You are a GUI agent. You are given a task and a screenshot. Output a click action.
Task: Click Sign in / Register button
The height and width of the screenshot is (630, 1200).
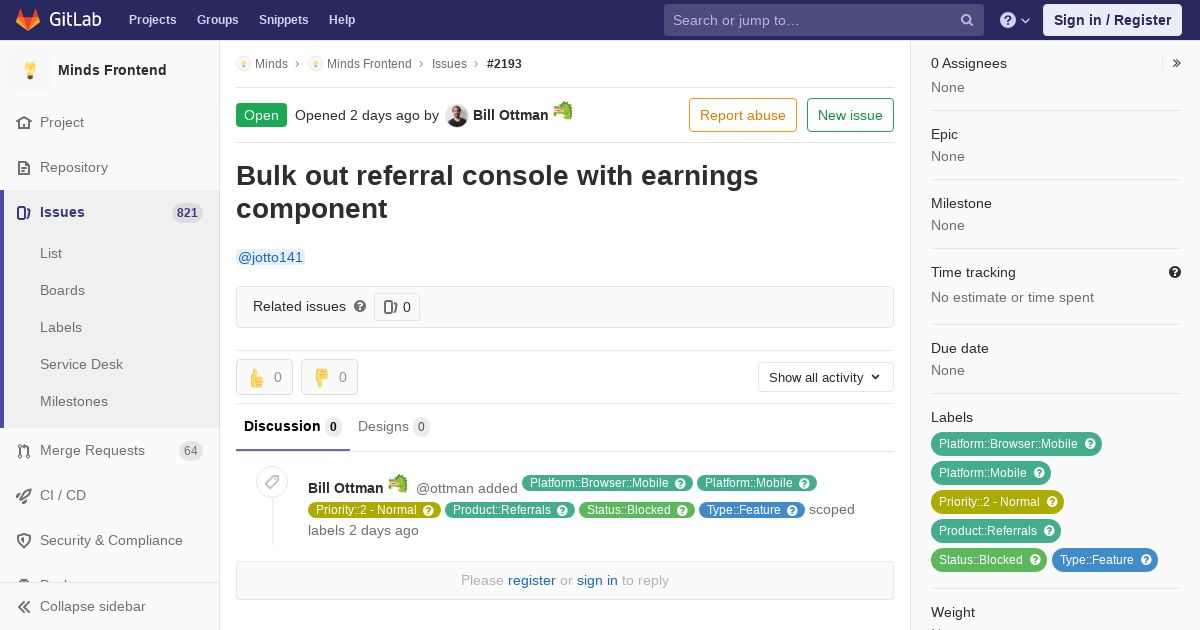(x=1112, y=20)
